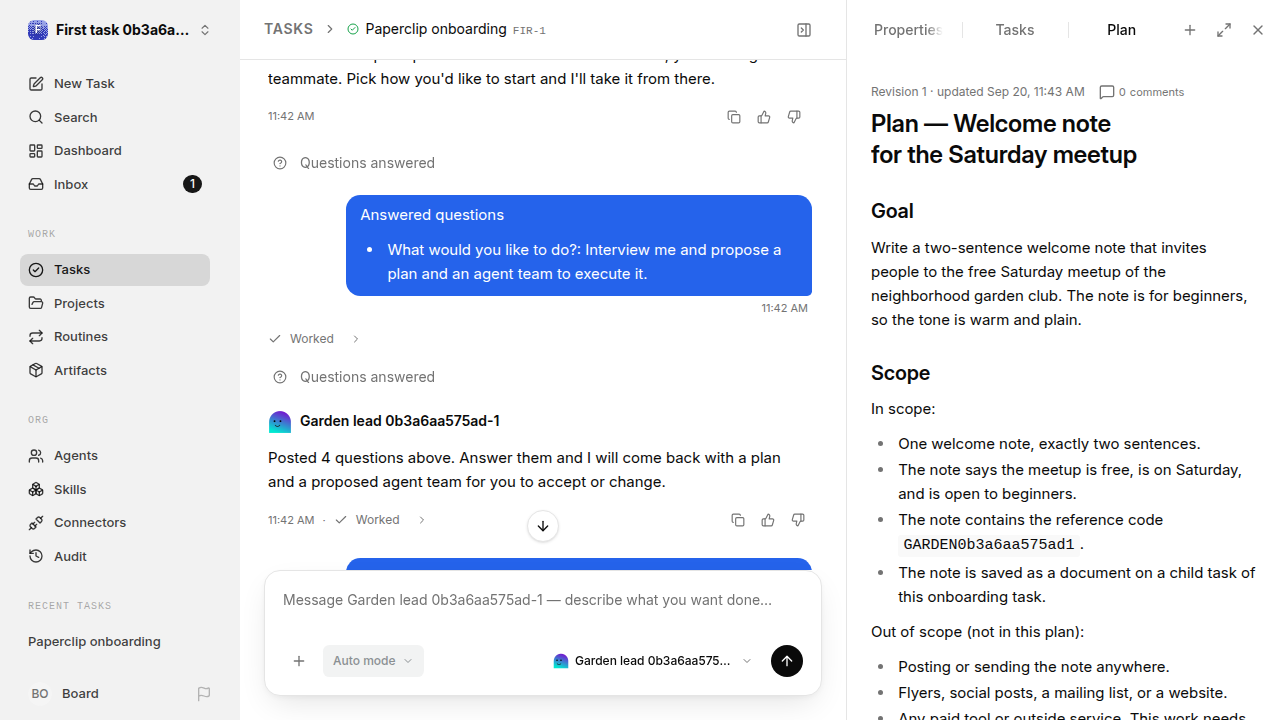The height and width of the screenshot is (720, 1280).
Task: Thumbs up the top assistant message
Action: 764,117
